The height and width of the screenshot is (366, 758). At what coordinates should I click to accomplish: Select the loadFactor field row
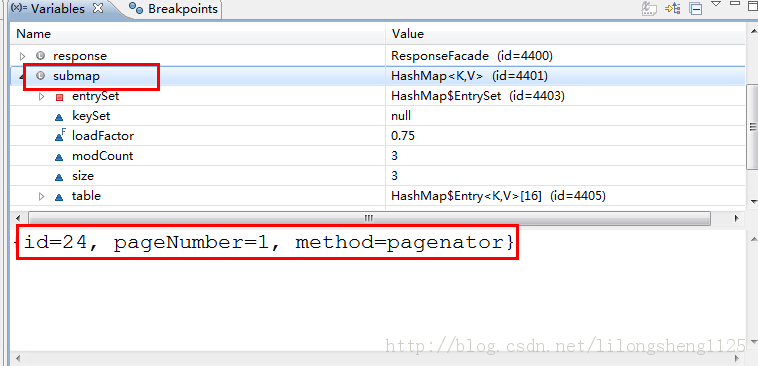[378, 136]
